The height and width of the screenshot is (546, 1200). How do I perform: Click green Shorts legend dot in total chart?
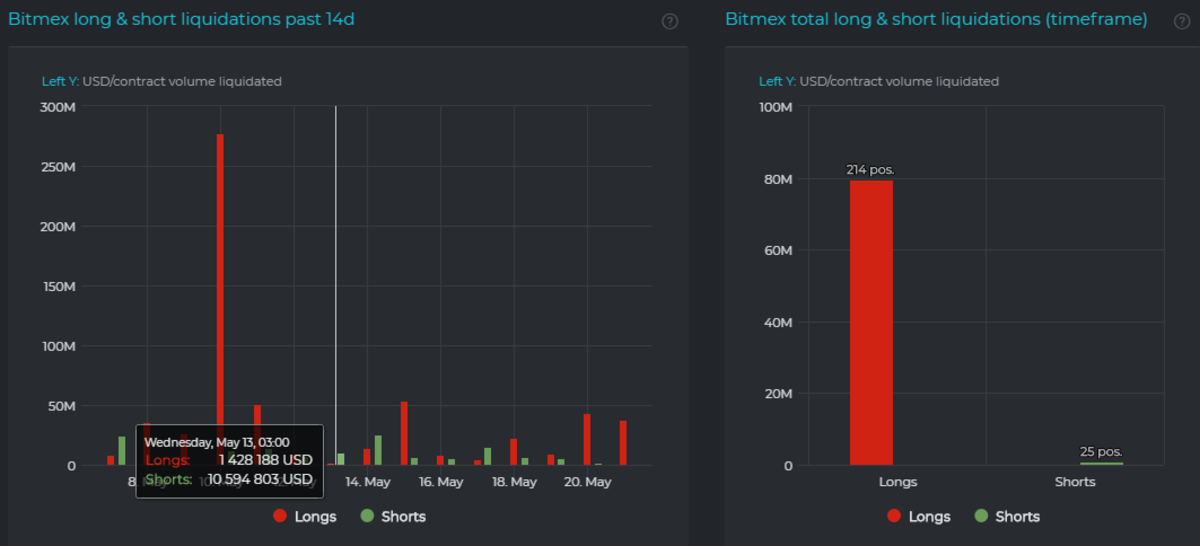pos(981,516)
